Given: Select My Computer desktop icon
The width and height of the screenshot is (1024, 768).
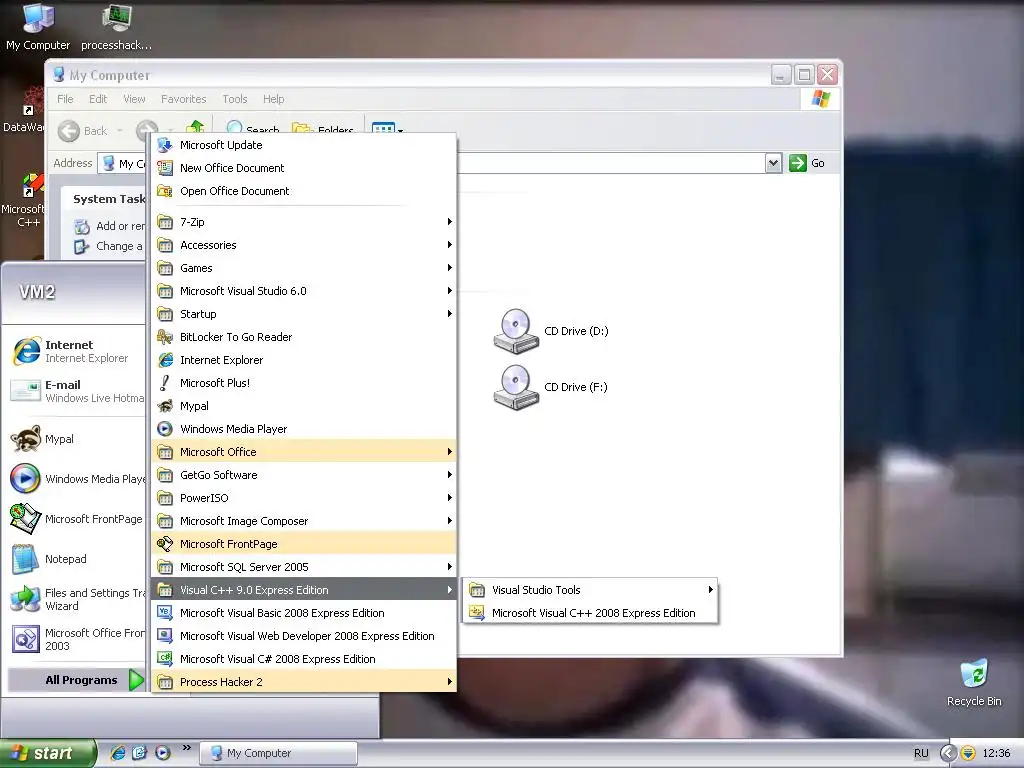Looking at the screenshot, I should tap(38, 27).
